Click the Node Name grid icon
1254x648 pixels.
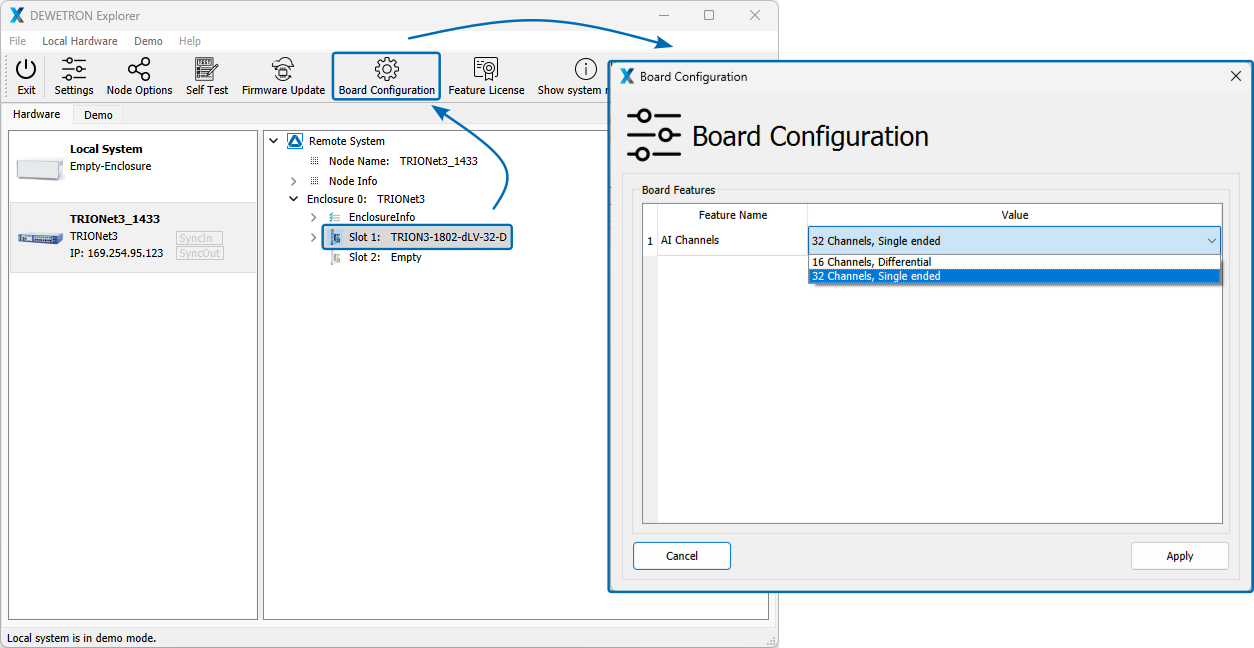coord(314,161)
